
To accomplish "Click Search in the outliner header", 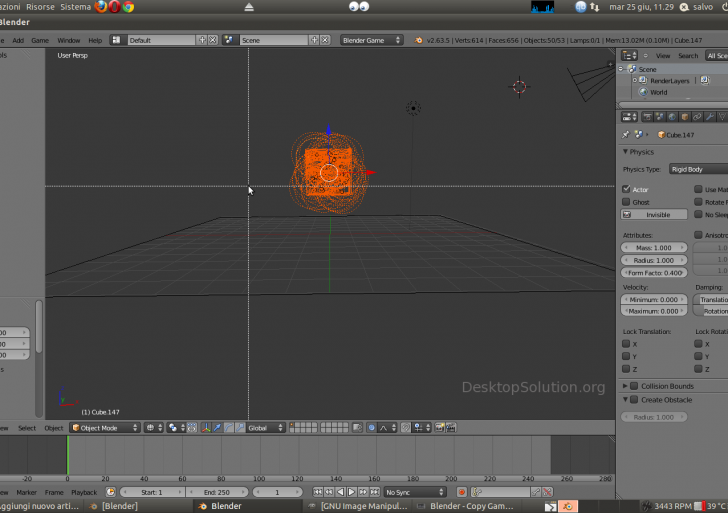I will point(688,56).
